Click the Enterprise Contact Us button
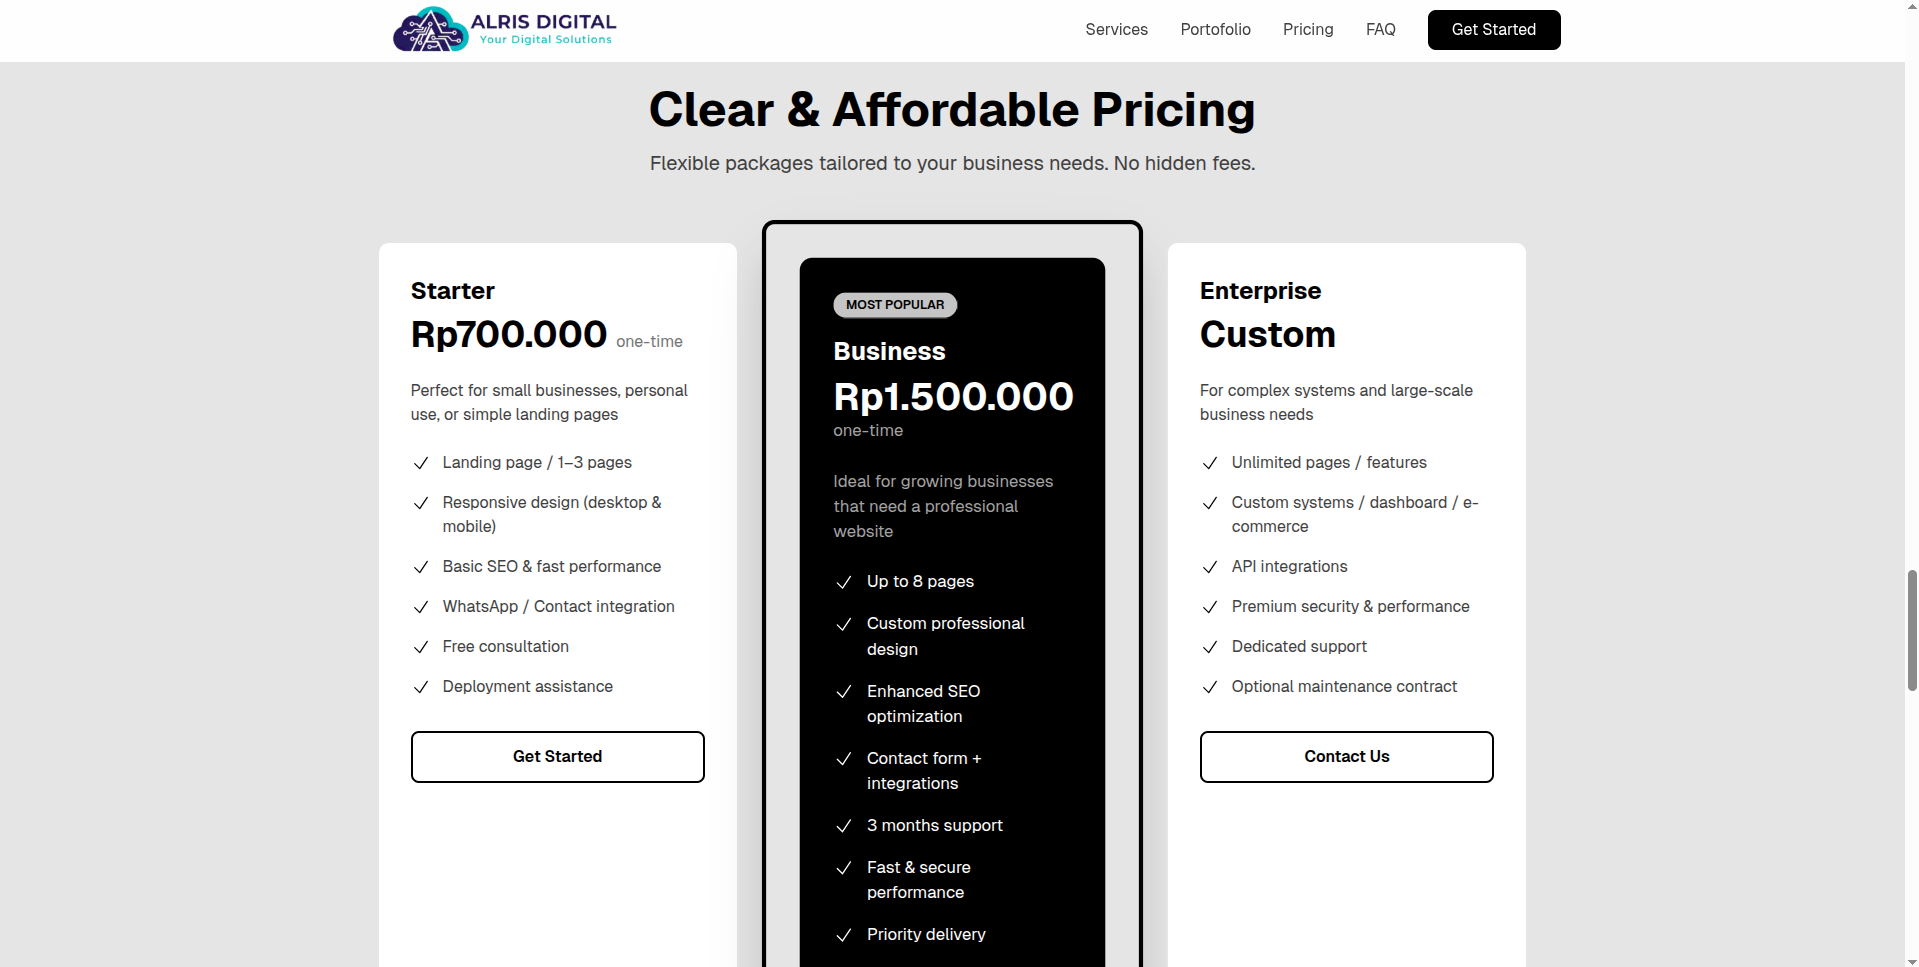Screen dimensions: 1919x967 pos(1346,757)
